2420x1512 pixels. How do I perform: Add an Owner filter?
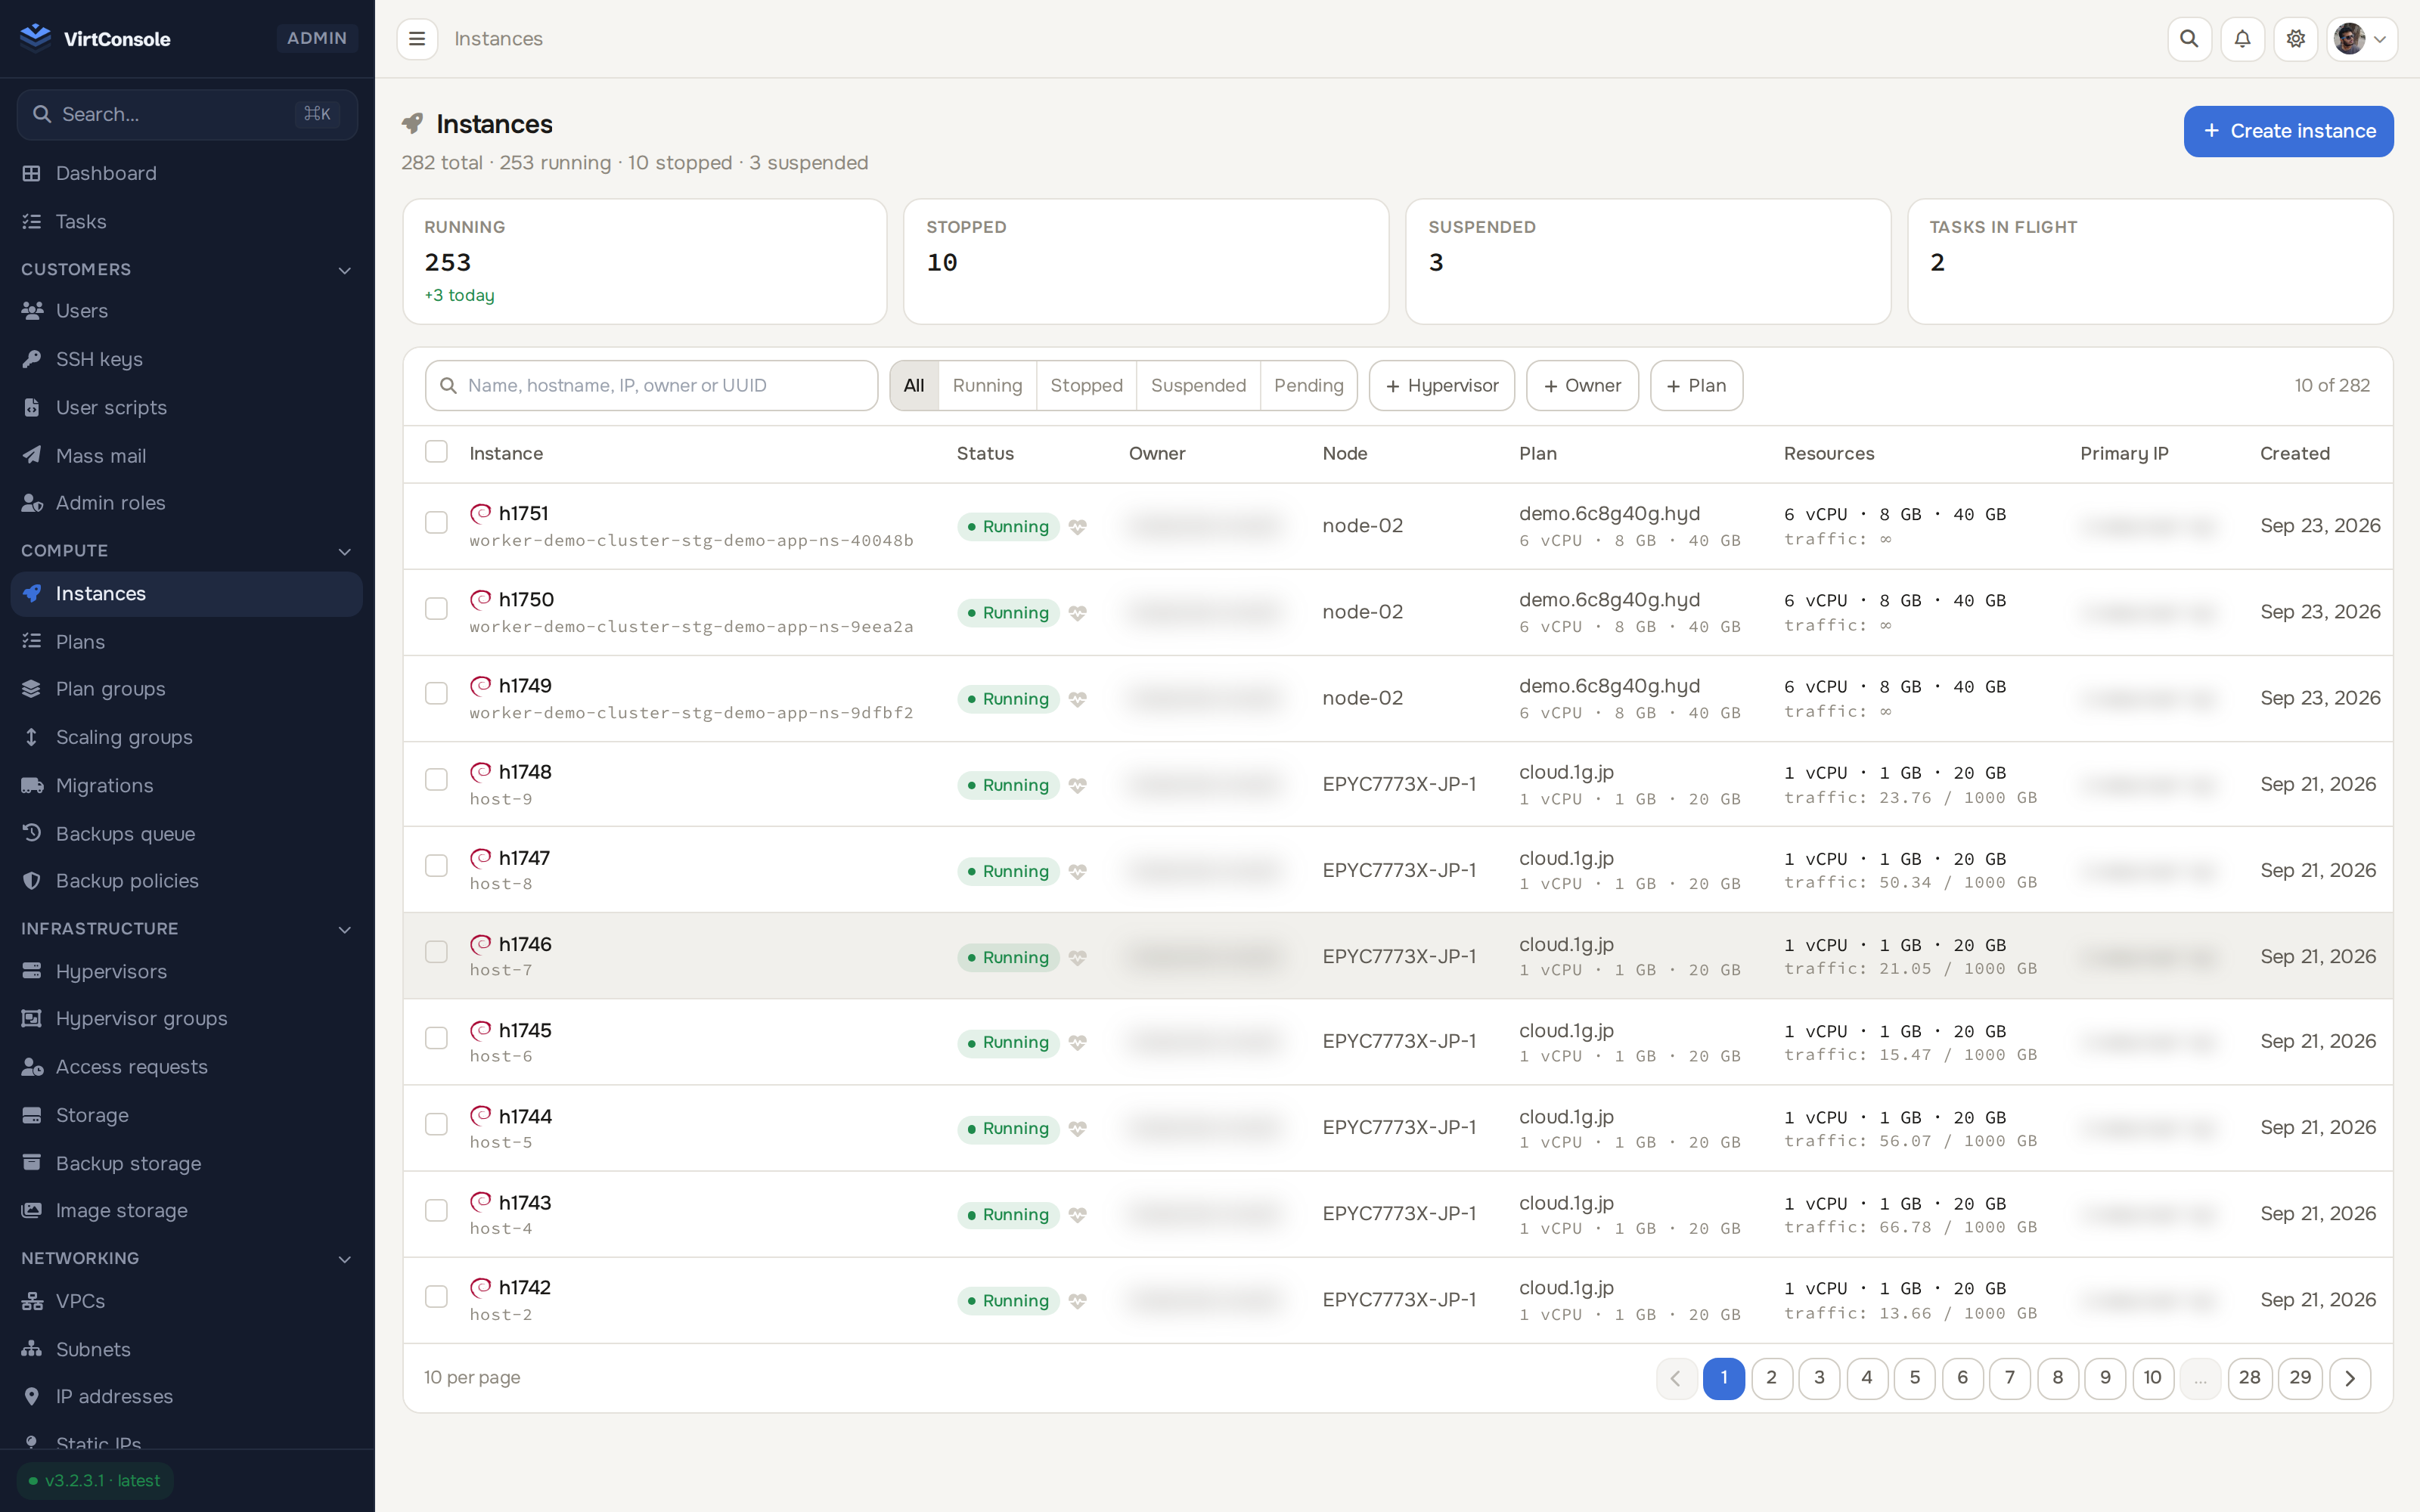(x=1582, y=386)
